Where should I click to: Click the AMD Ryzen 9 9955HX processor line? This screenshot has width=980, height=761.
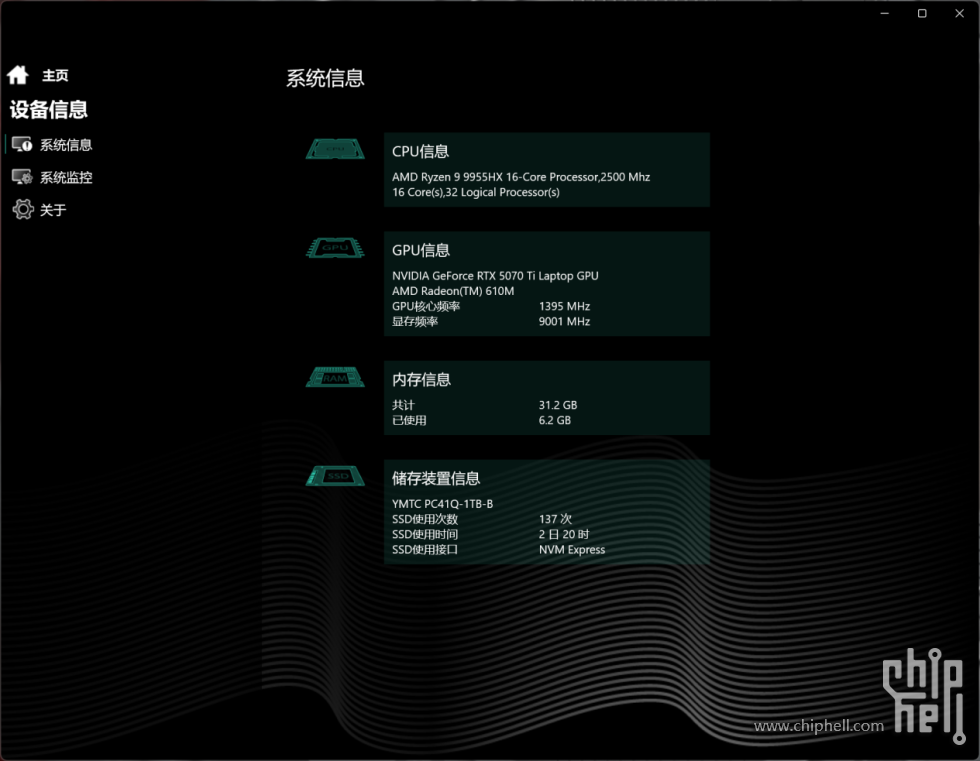point(521,177)
